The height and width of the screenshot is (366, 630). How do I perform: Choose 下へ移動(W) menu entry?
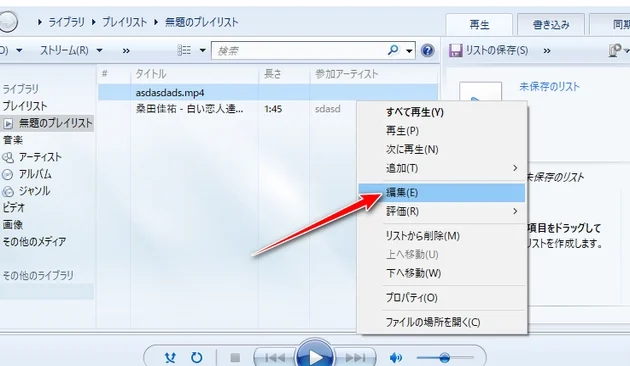pyautogui.click(x=442, y=273)
